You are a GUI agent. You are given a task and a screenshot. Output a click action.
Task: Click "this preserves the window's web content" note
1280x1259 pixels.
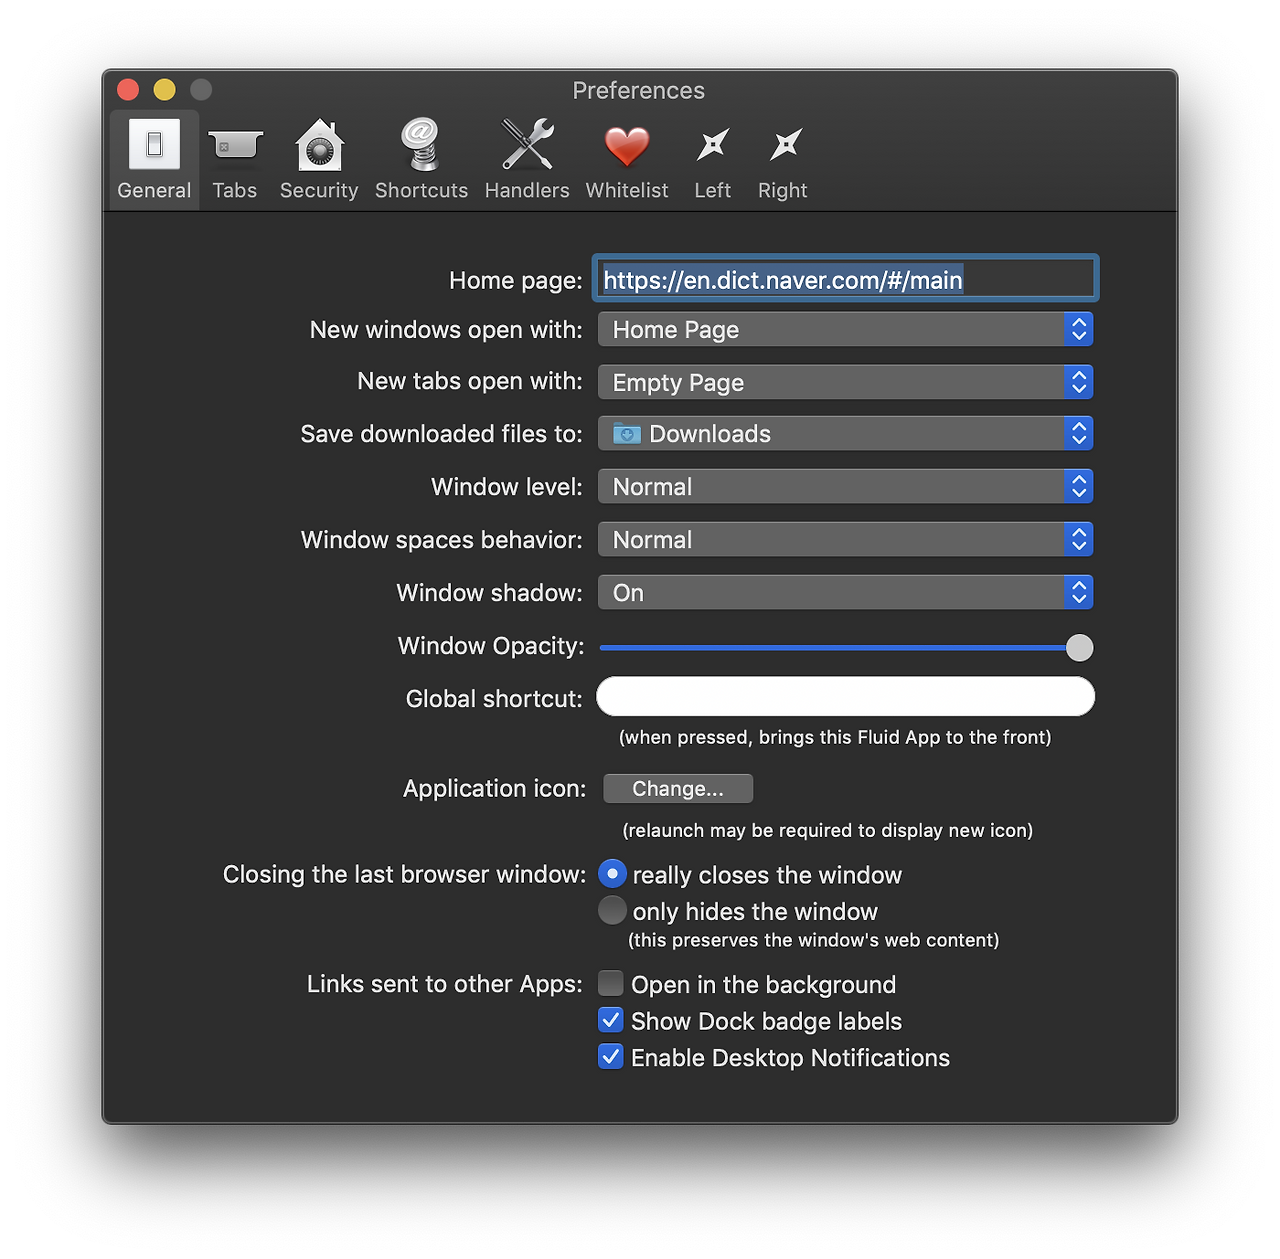[x=813, y=940]
